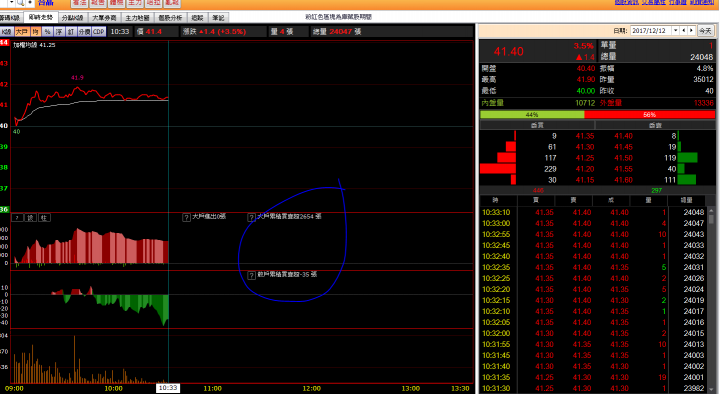Click the dot button next to the magnifier

30,3
